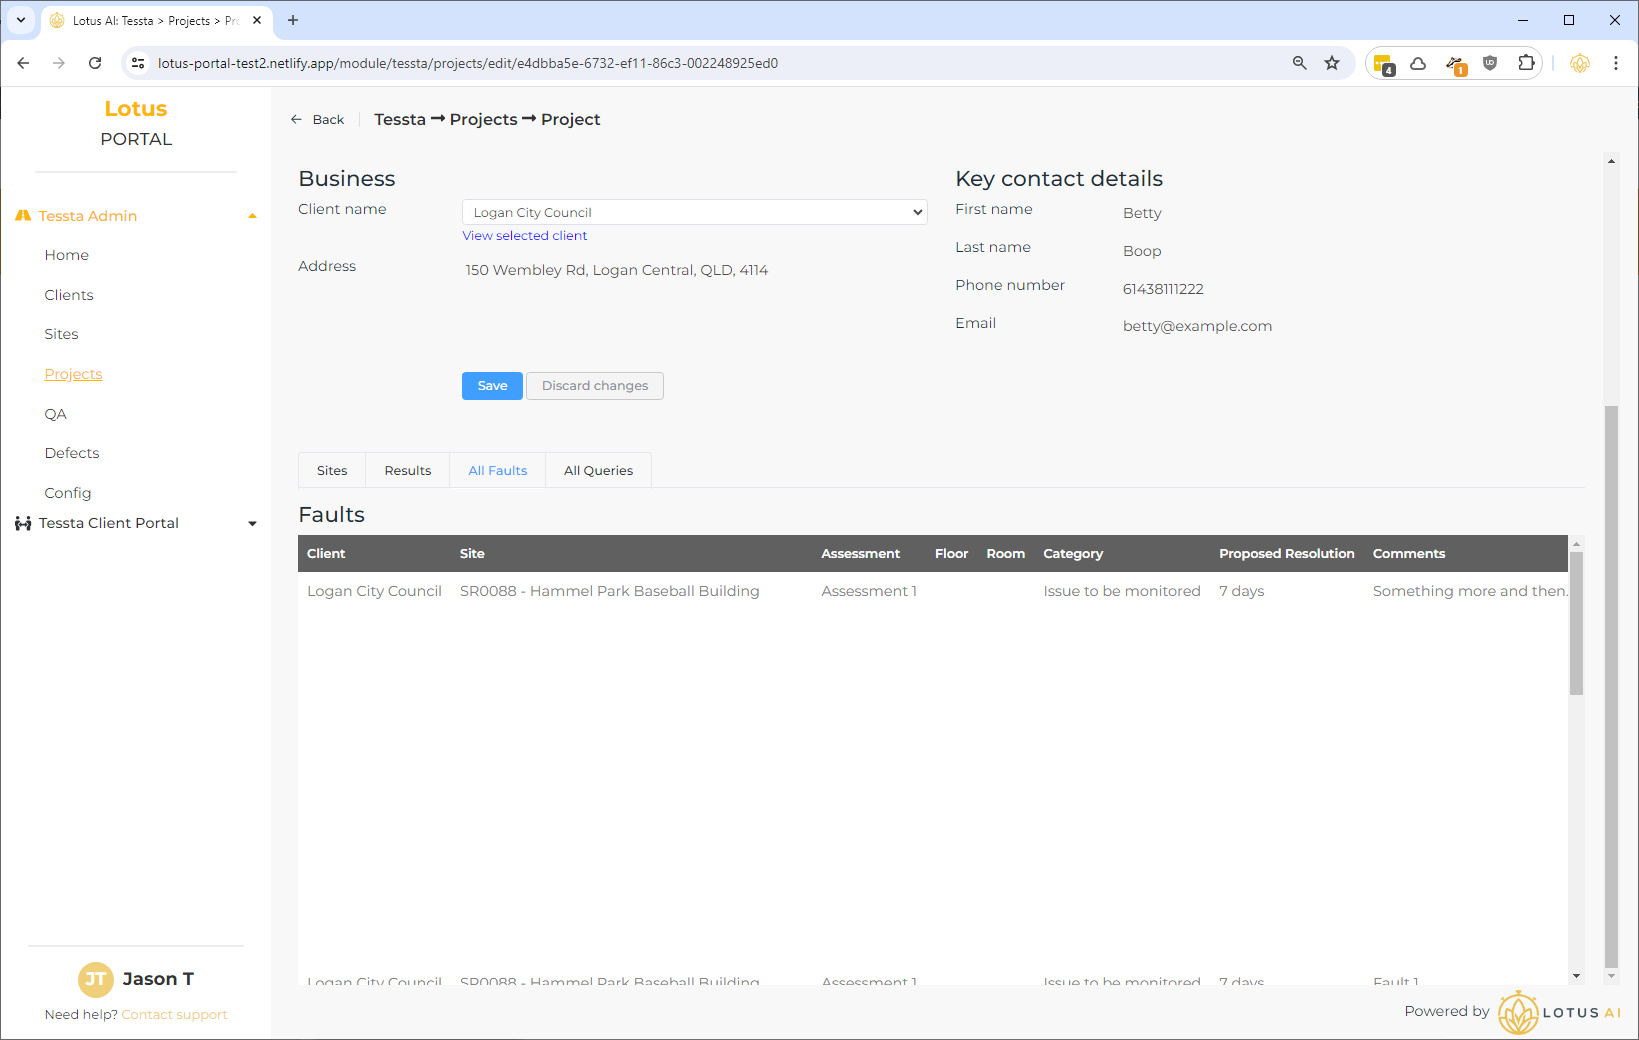1639x1040 pixels.
Task: Open the Client name dropdown
Action: (694, 212)
